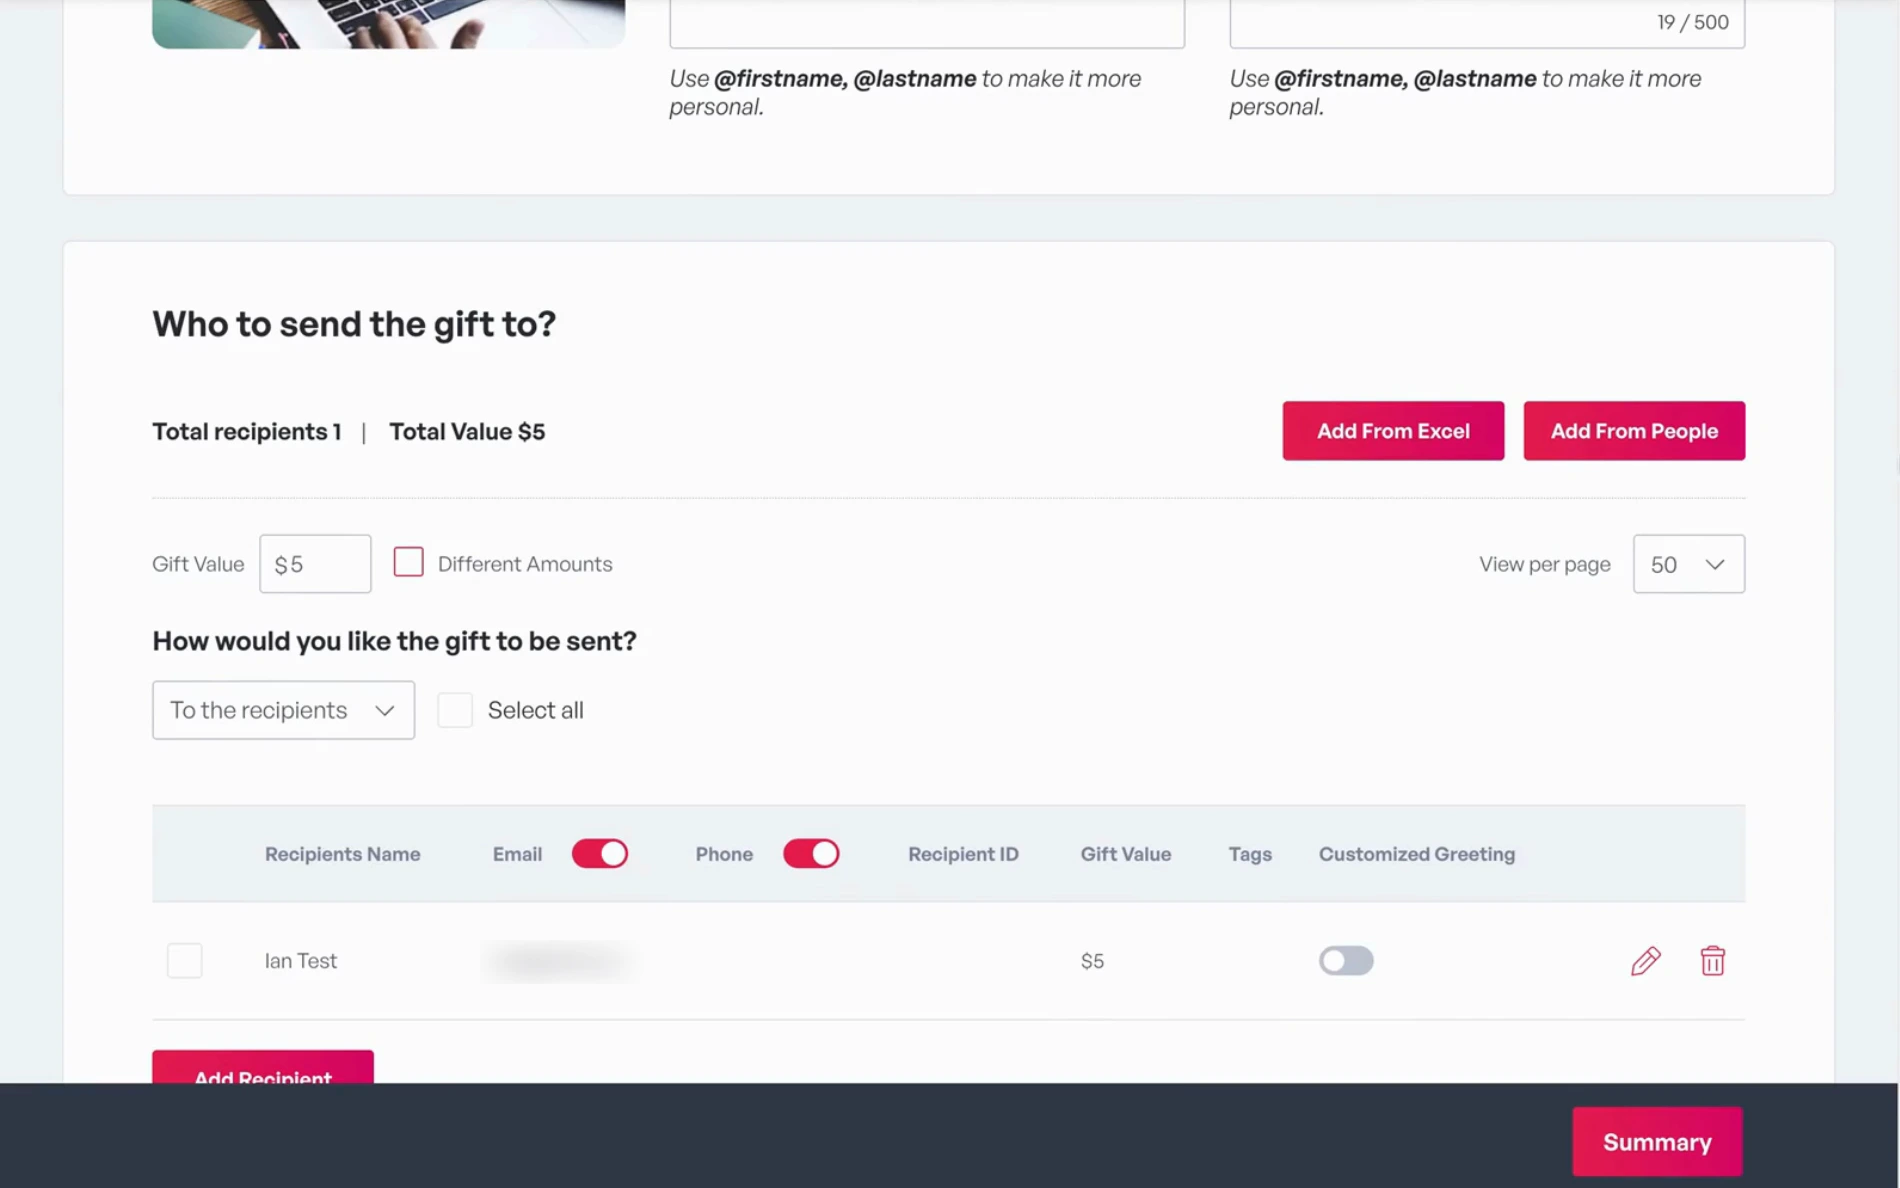
Task: Click Add From People button
Action: [1634, 431]
